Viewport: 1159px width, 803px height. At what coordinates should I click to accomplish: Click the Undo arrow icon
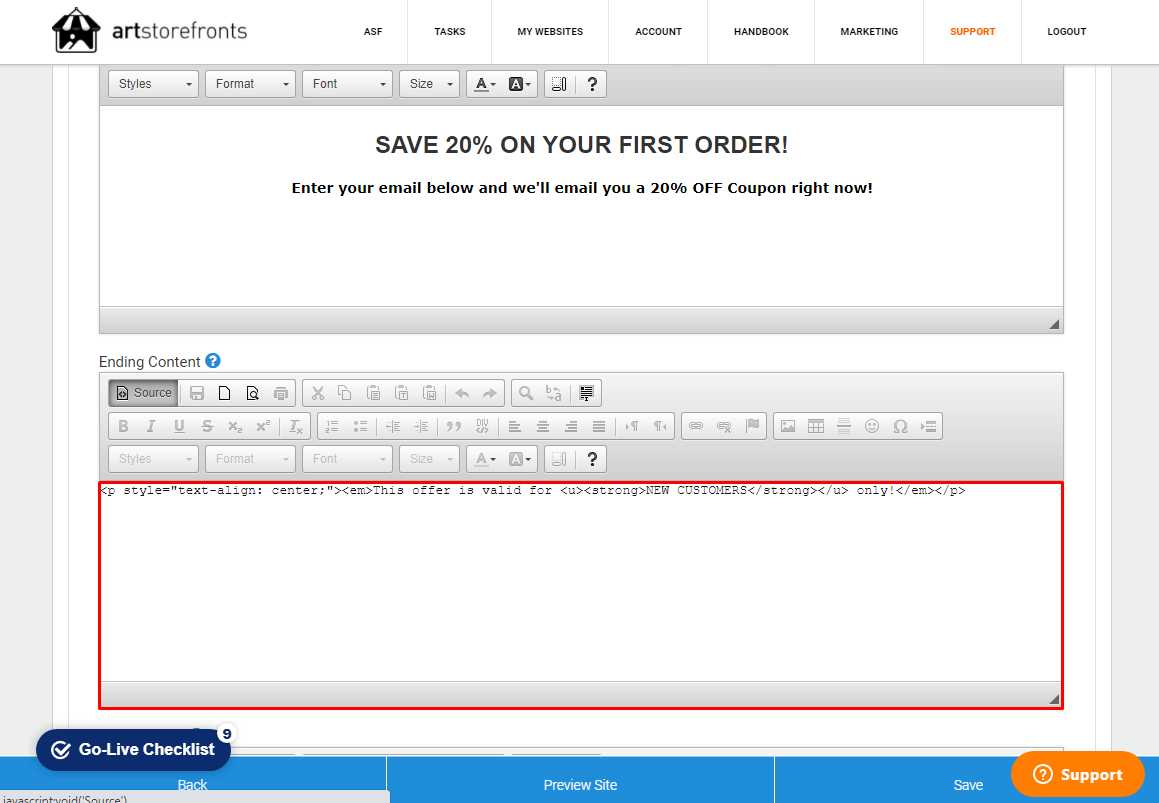[462, 393]
